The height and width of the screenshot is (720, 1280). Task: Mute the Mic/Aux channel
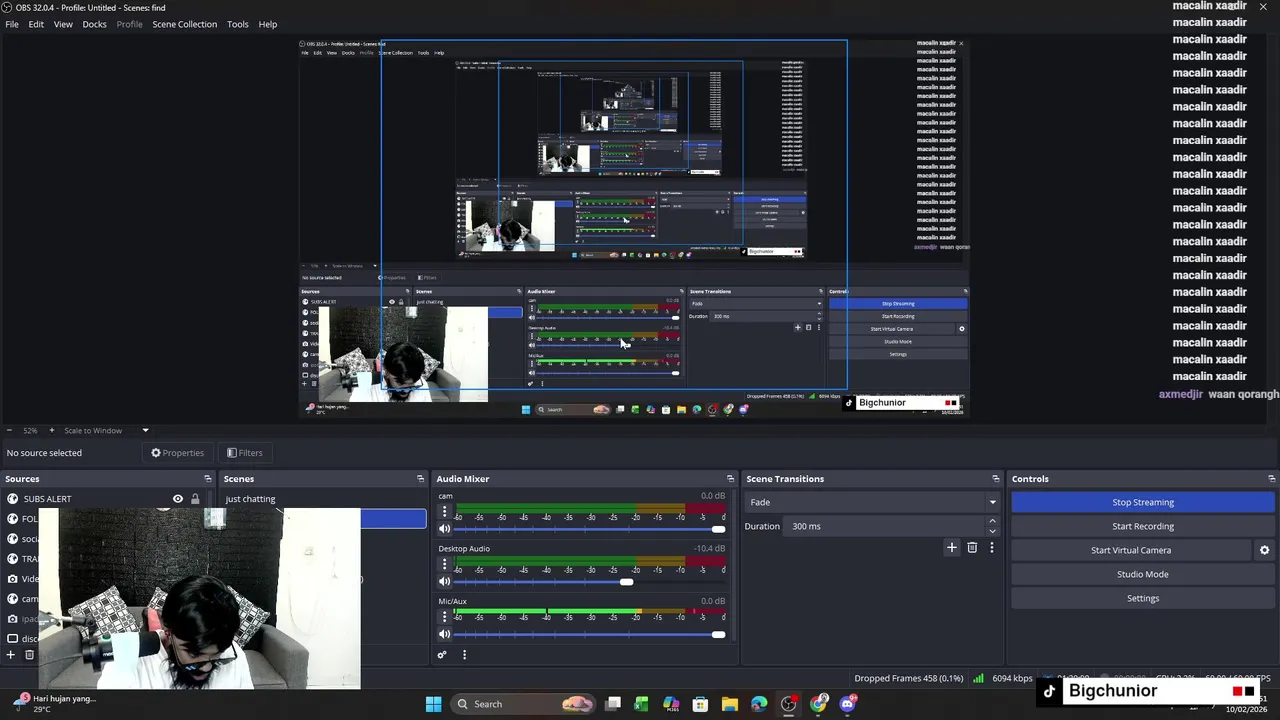445,634
